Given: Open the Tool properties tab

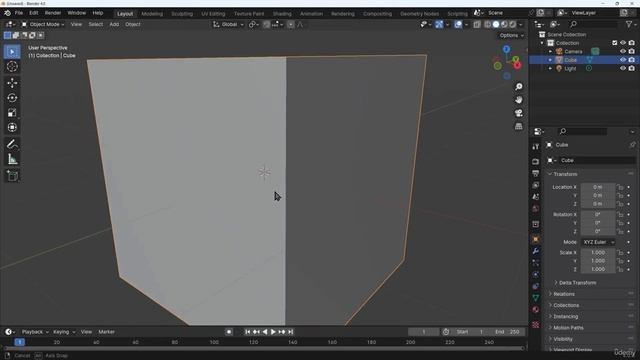Looking at the screenshot, I should [x=536, y=147].
